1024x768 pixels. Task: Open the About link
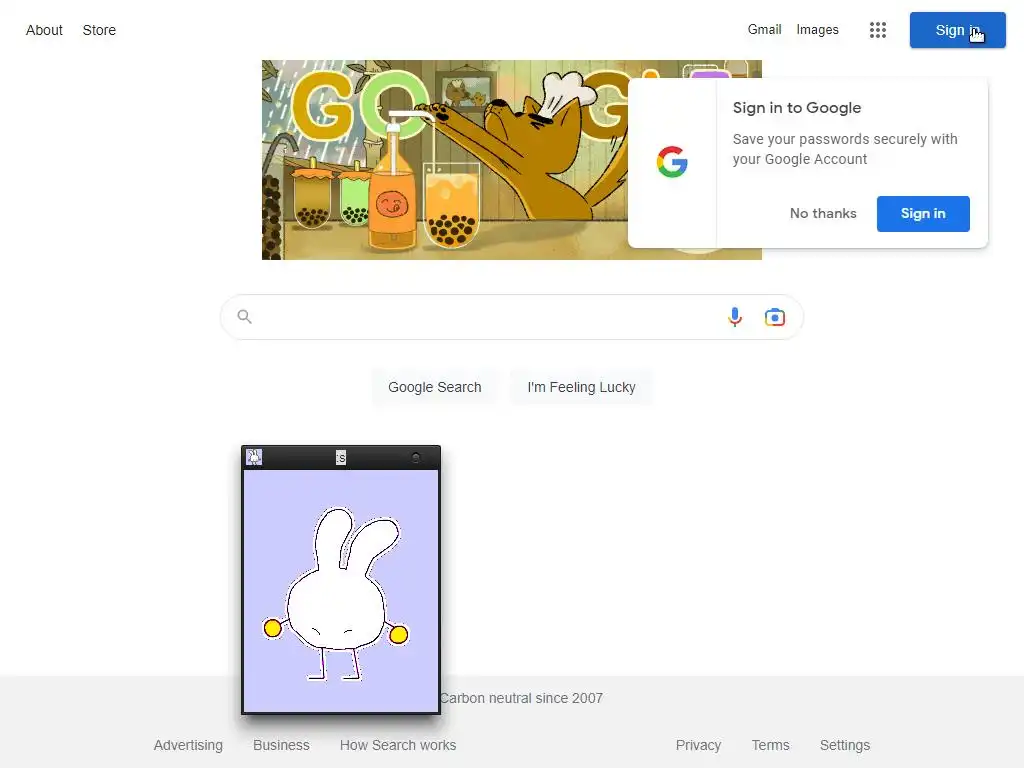tap(44, 30)
